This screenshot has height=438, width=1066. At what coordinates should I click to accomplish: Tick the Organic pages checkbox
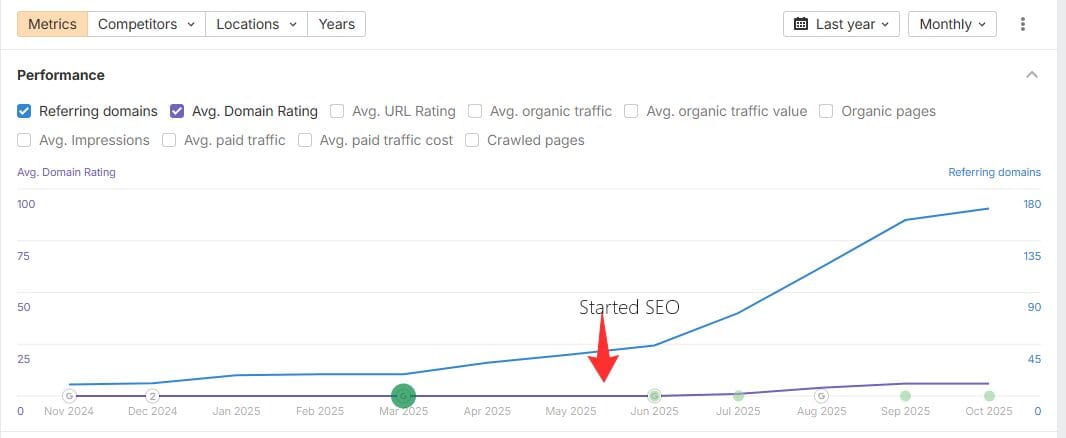click(x=827, y=111)
